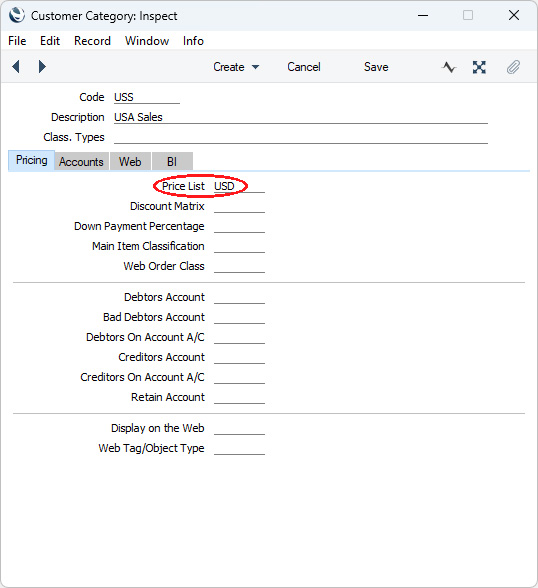
Task: Switch to the Web tab
Action: (130, 162)
